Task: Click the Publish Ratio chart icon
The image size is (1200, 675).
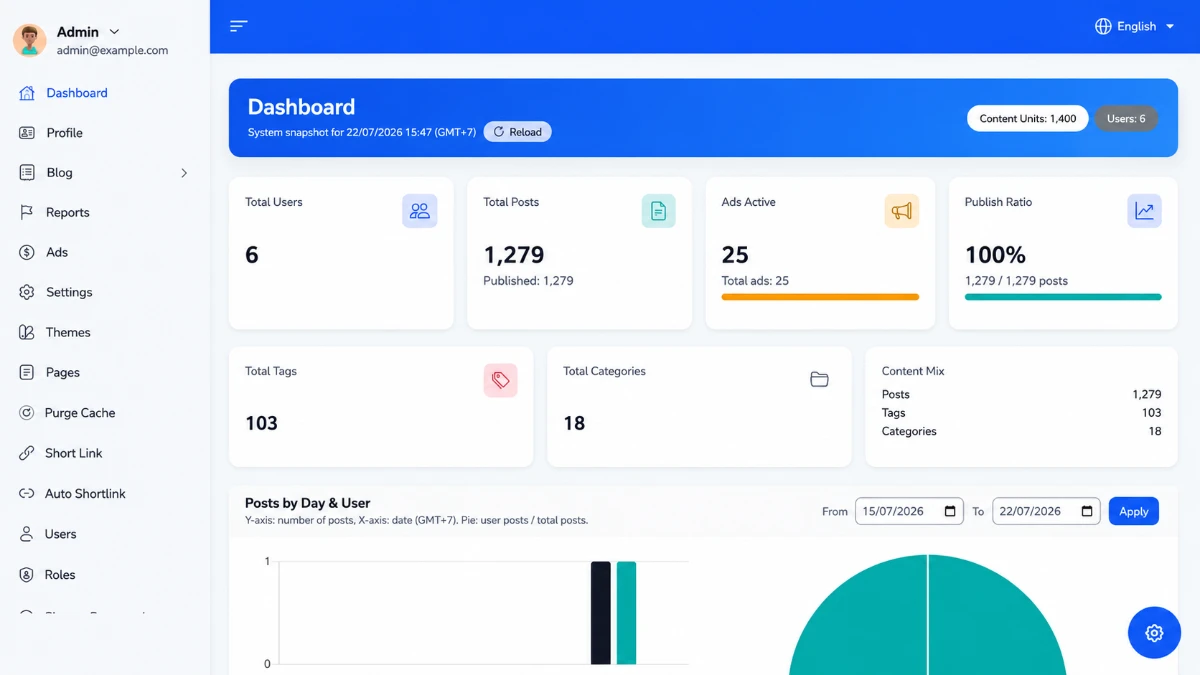Action: pos(1144,211)
